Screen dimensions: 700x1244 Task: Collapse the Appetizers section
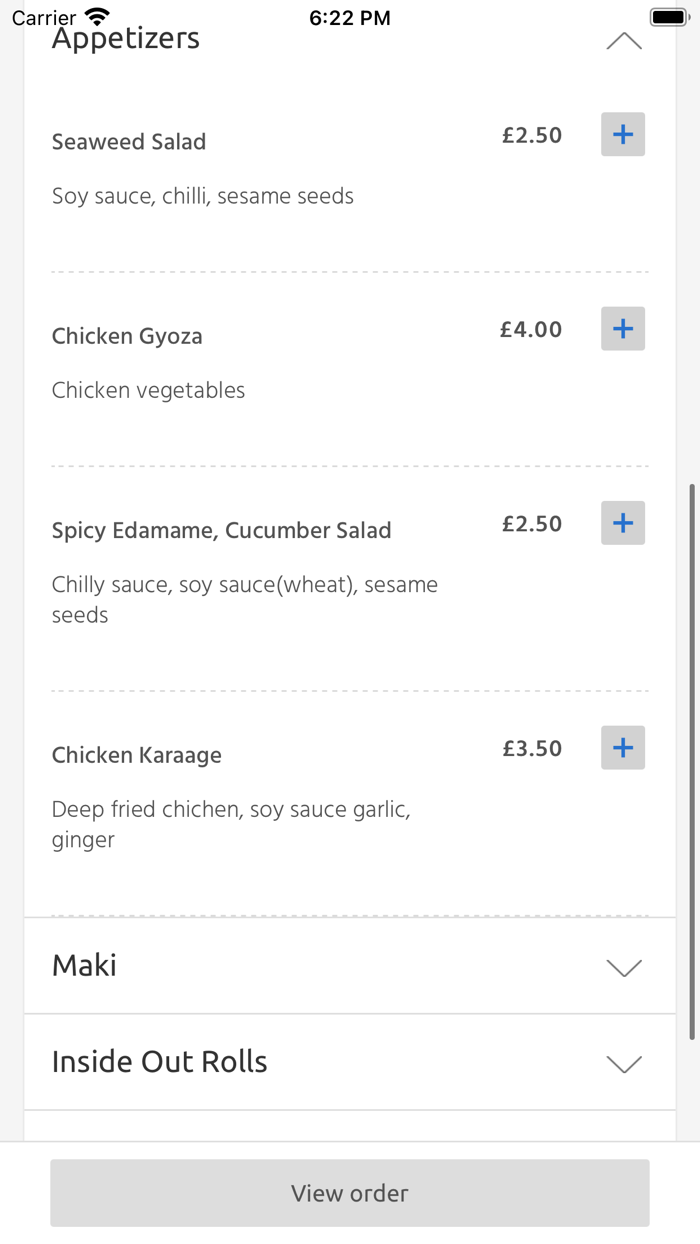pos(624,40)
